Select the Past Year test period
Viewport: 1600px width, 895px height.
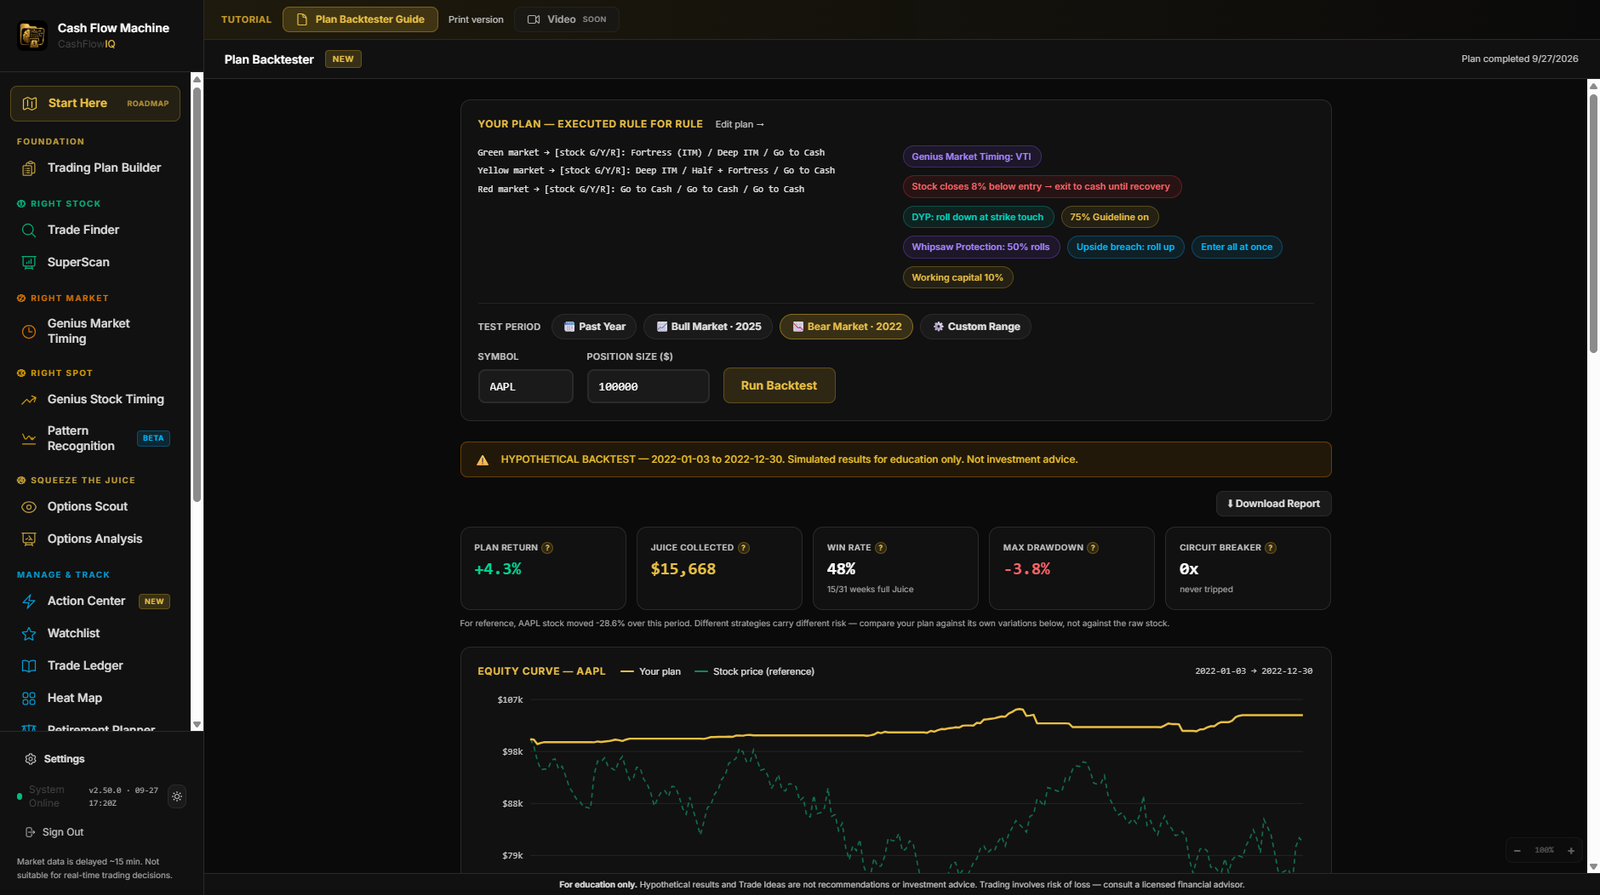[x=594, y=327]
